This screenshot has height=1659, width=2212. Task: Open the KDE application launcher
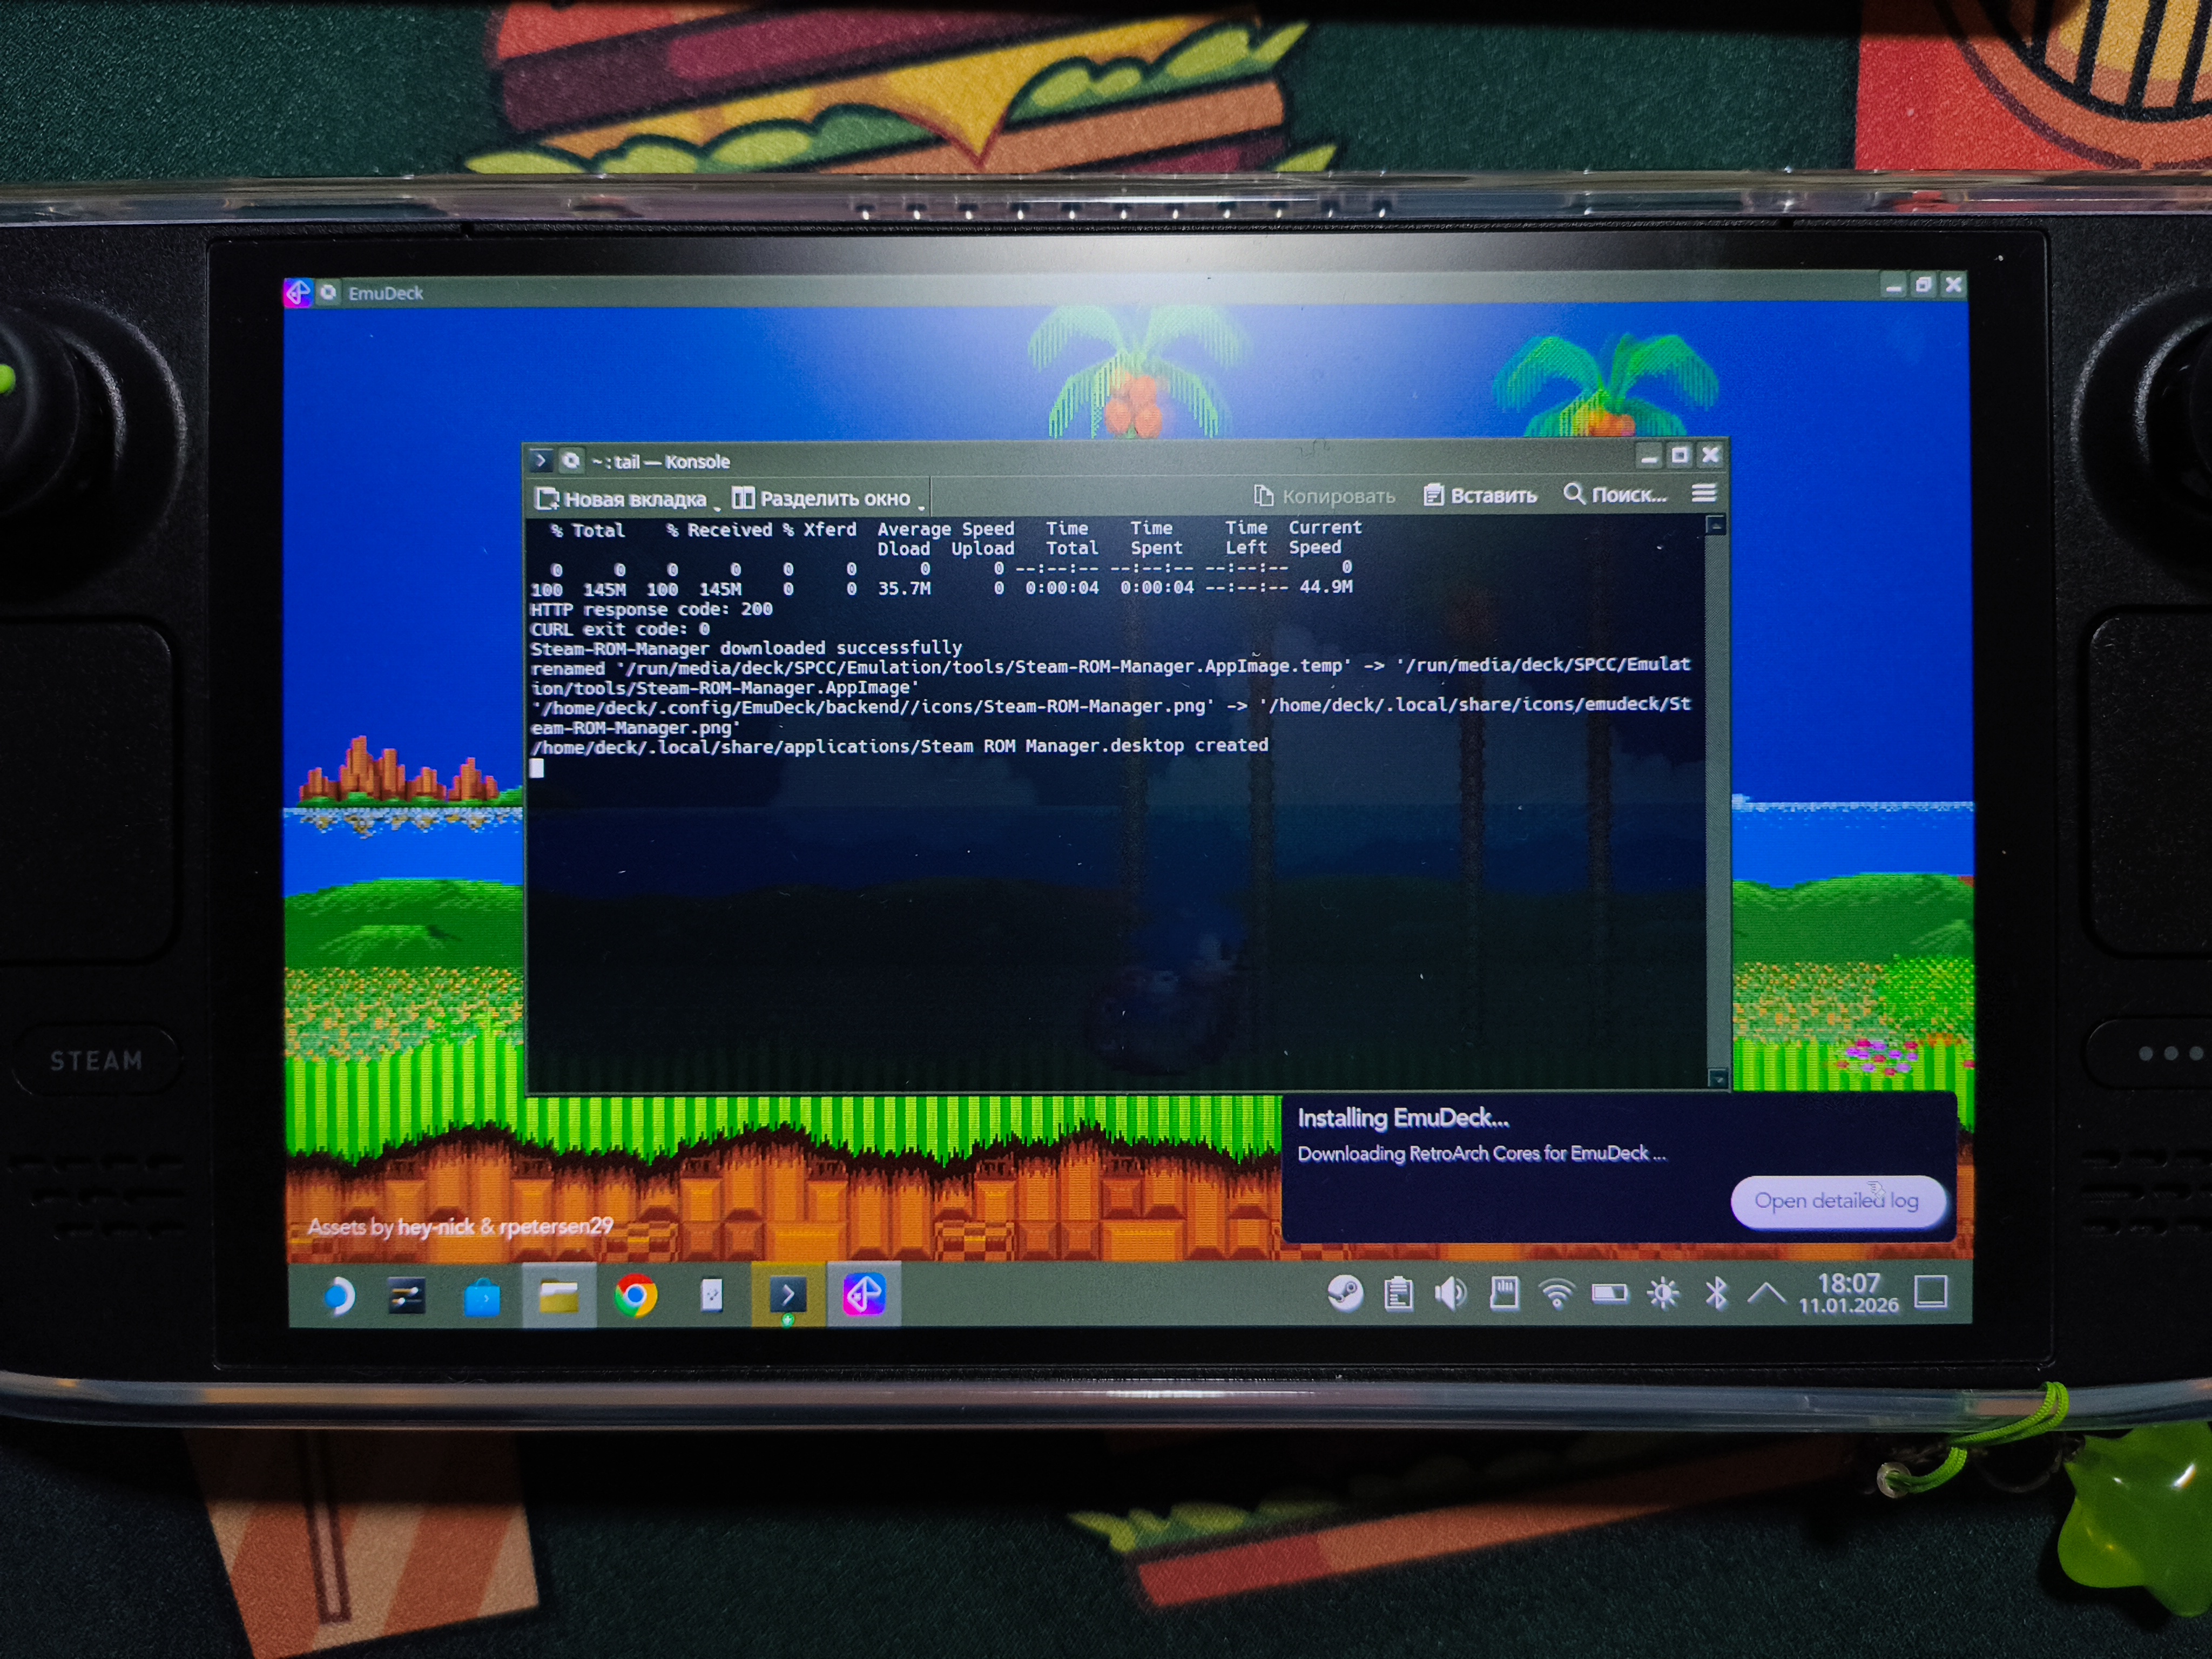(x=337, y=1297)
